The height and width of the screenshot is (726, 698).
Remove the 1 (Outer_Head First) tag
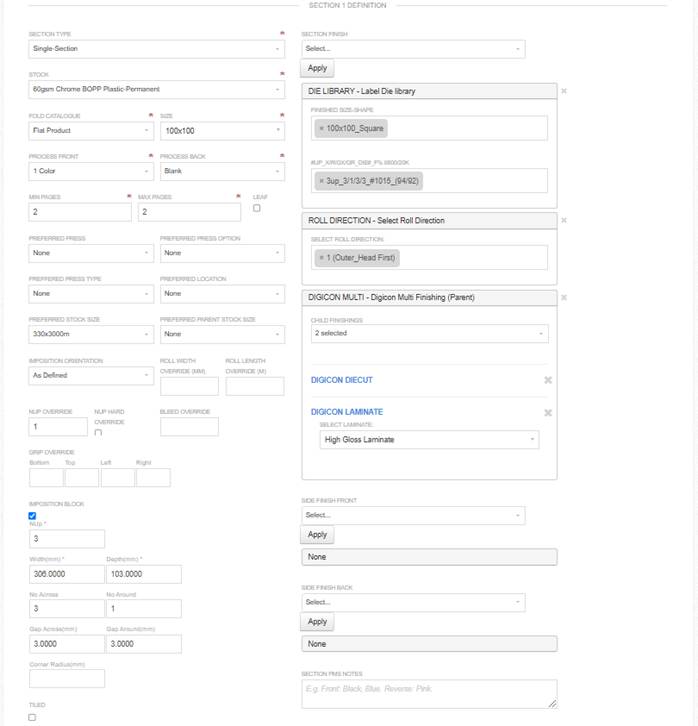pos(321,257)
